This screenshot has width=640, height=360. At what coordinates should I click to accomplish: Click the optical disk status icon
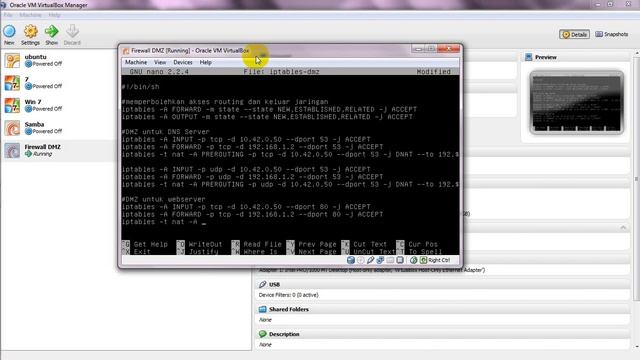[361, 260]
